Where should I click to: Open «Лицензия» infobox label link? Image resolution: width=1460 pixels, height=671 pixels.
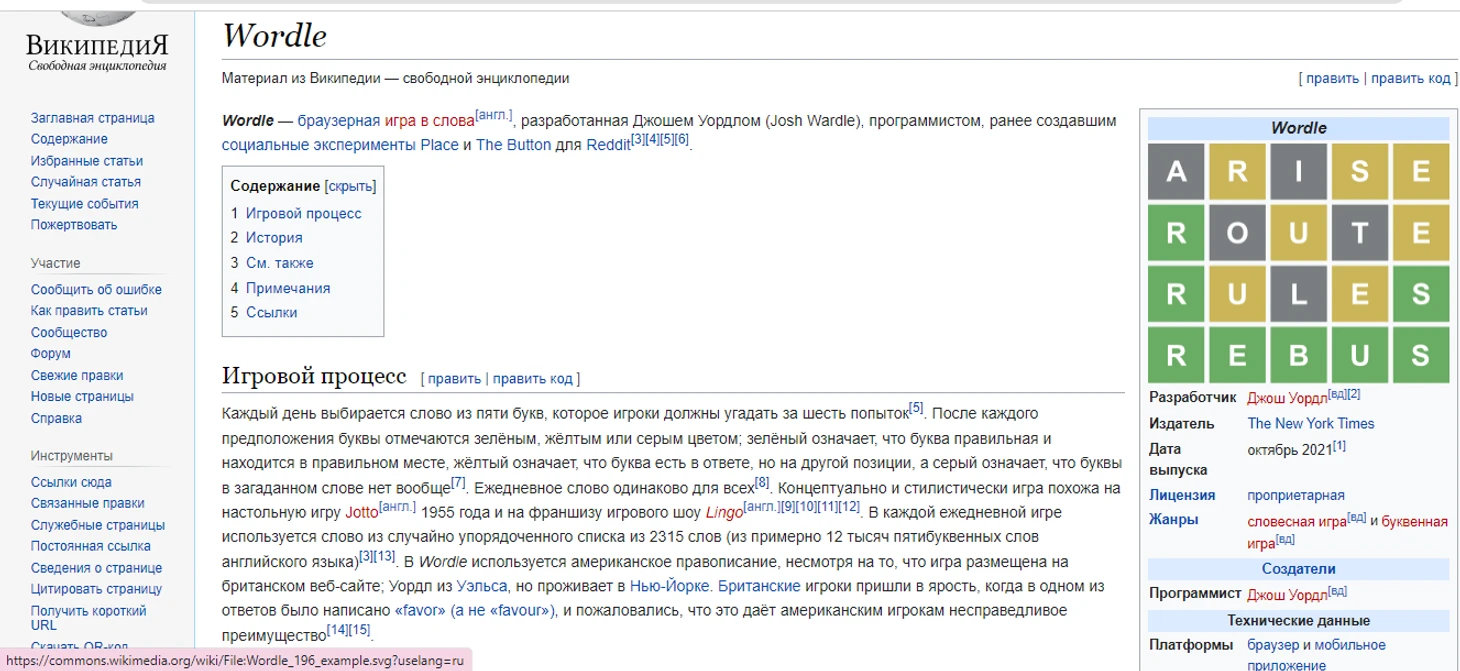click(1182, 495)
